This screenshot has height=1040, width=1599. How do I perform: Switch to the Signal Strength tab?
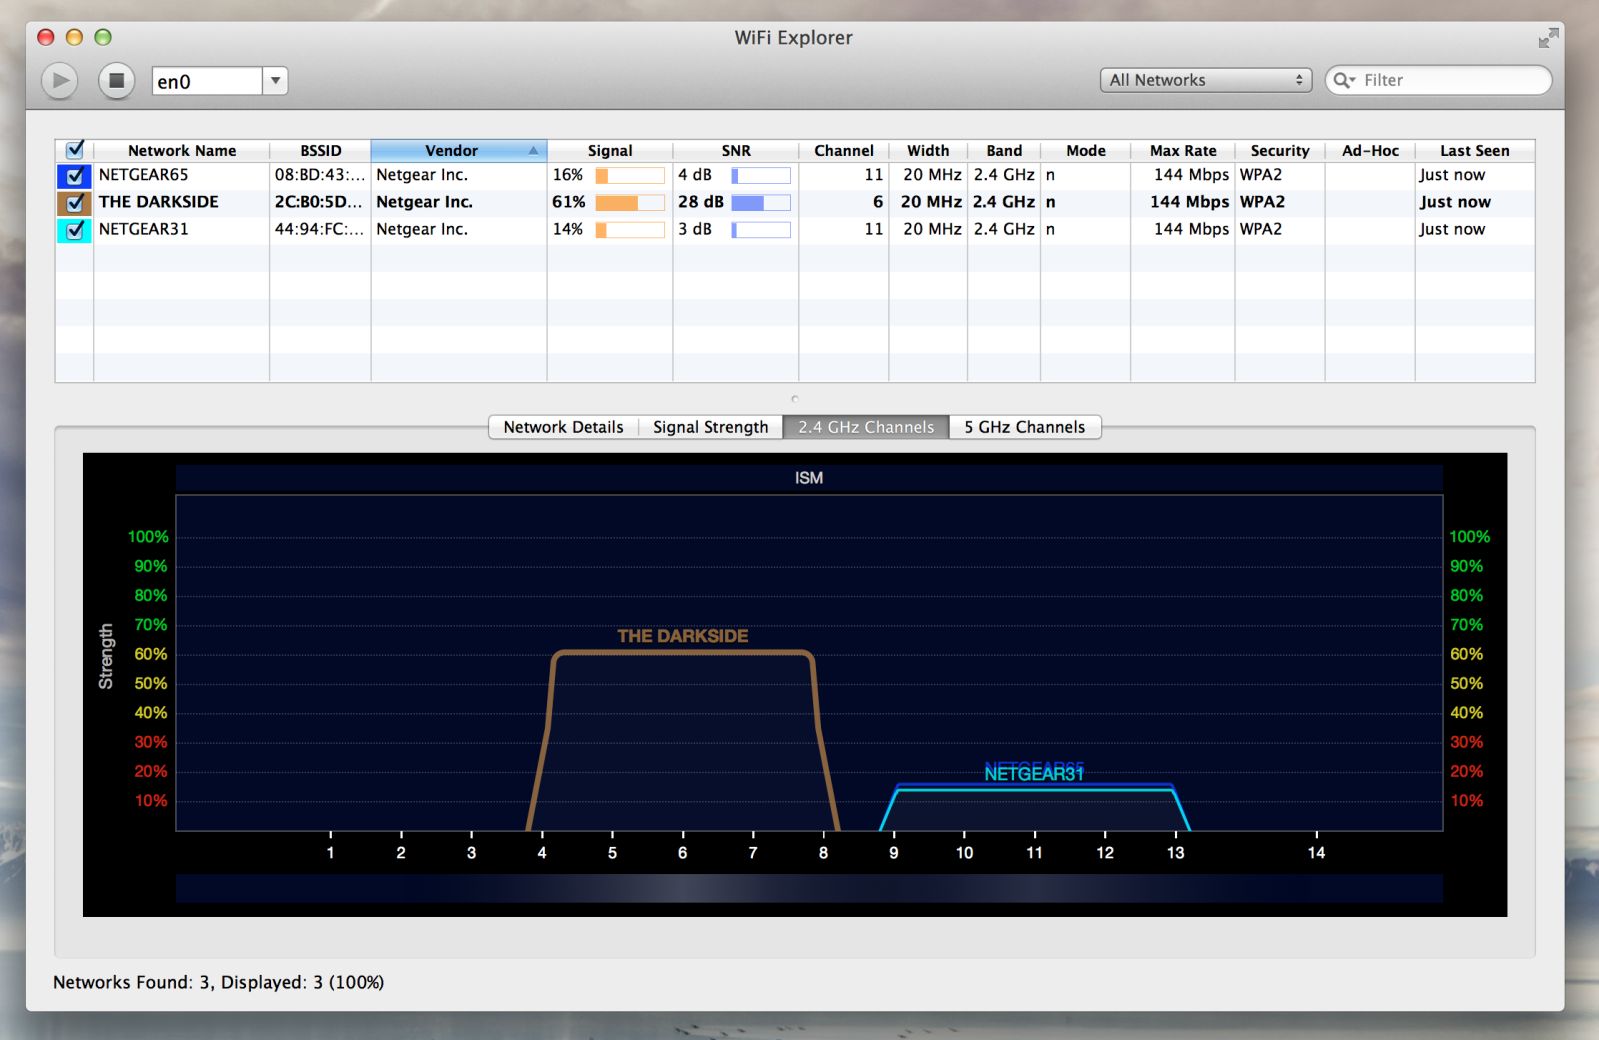pyautogui.click(x=710, y=427)
